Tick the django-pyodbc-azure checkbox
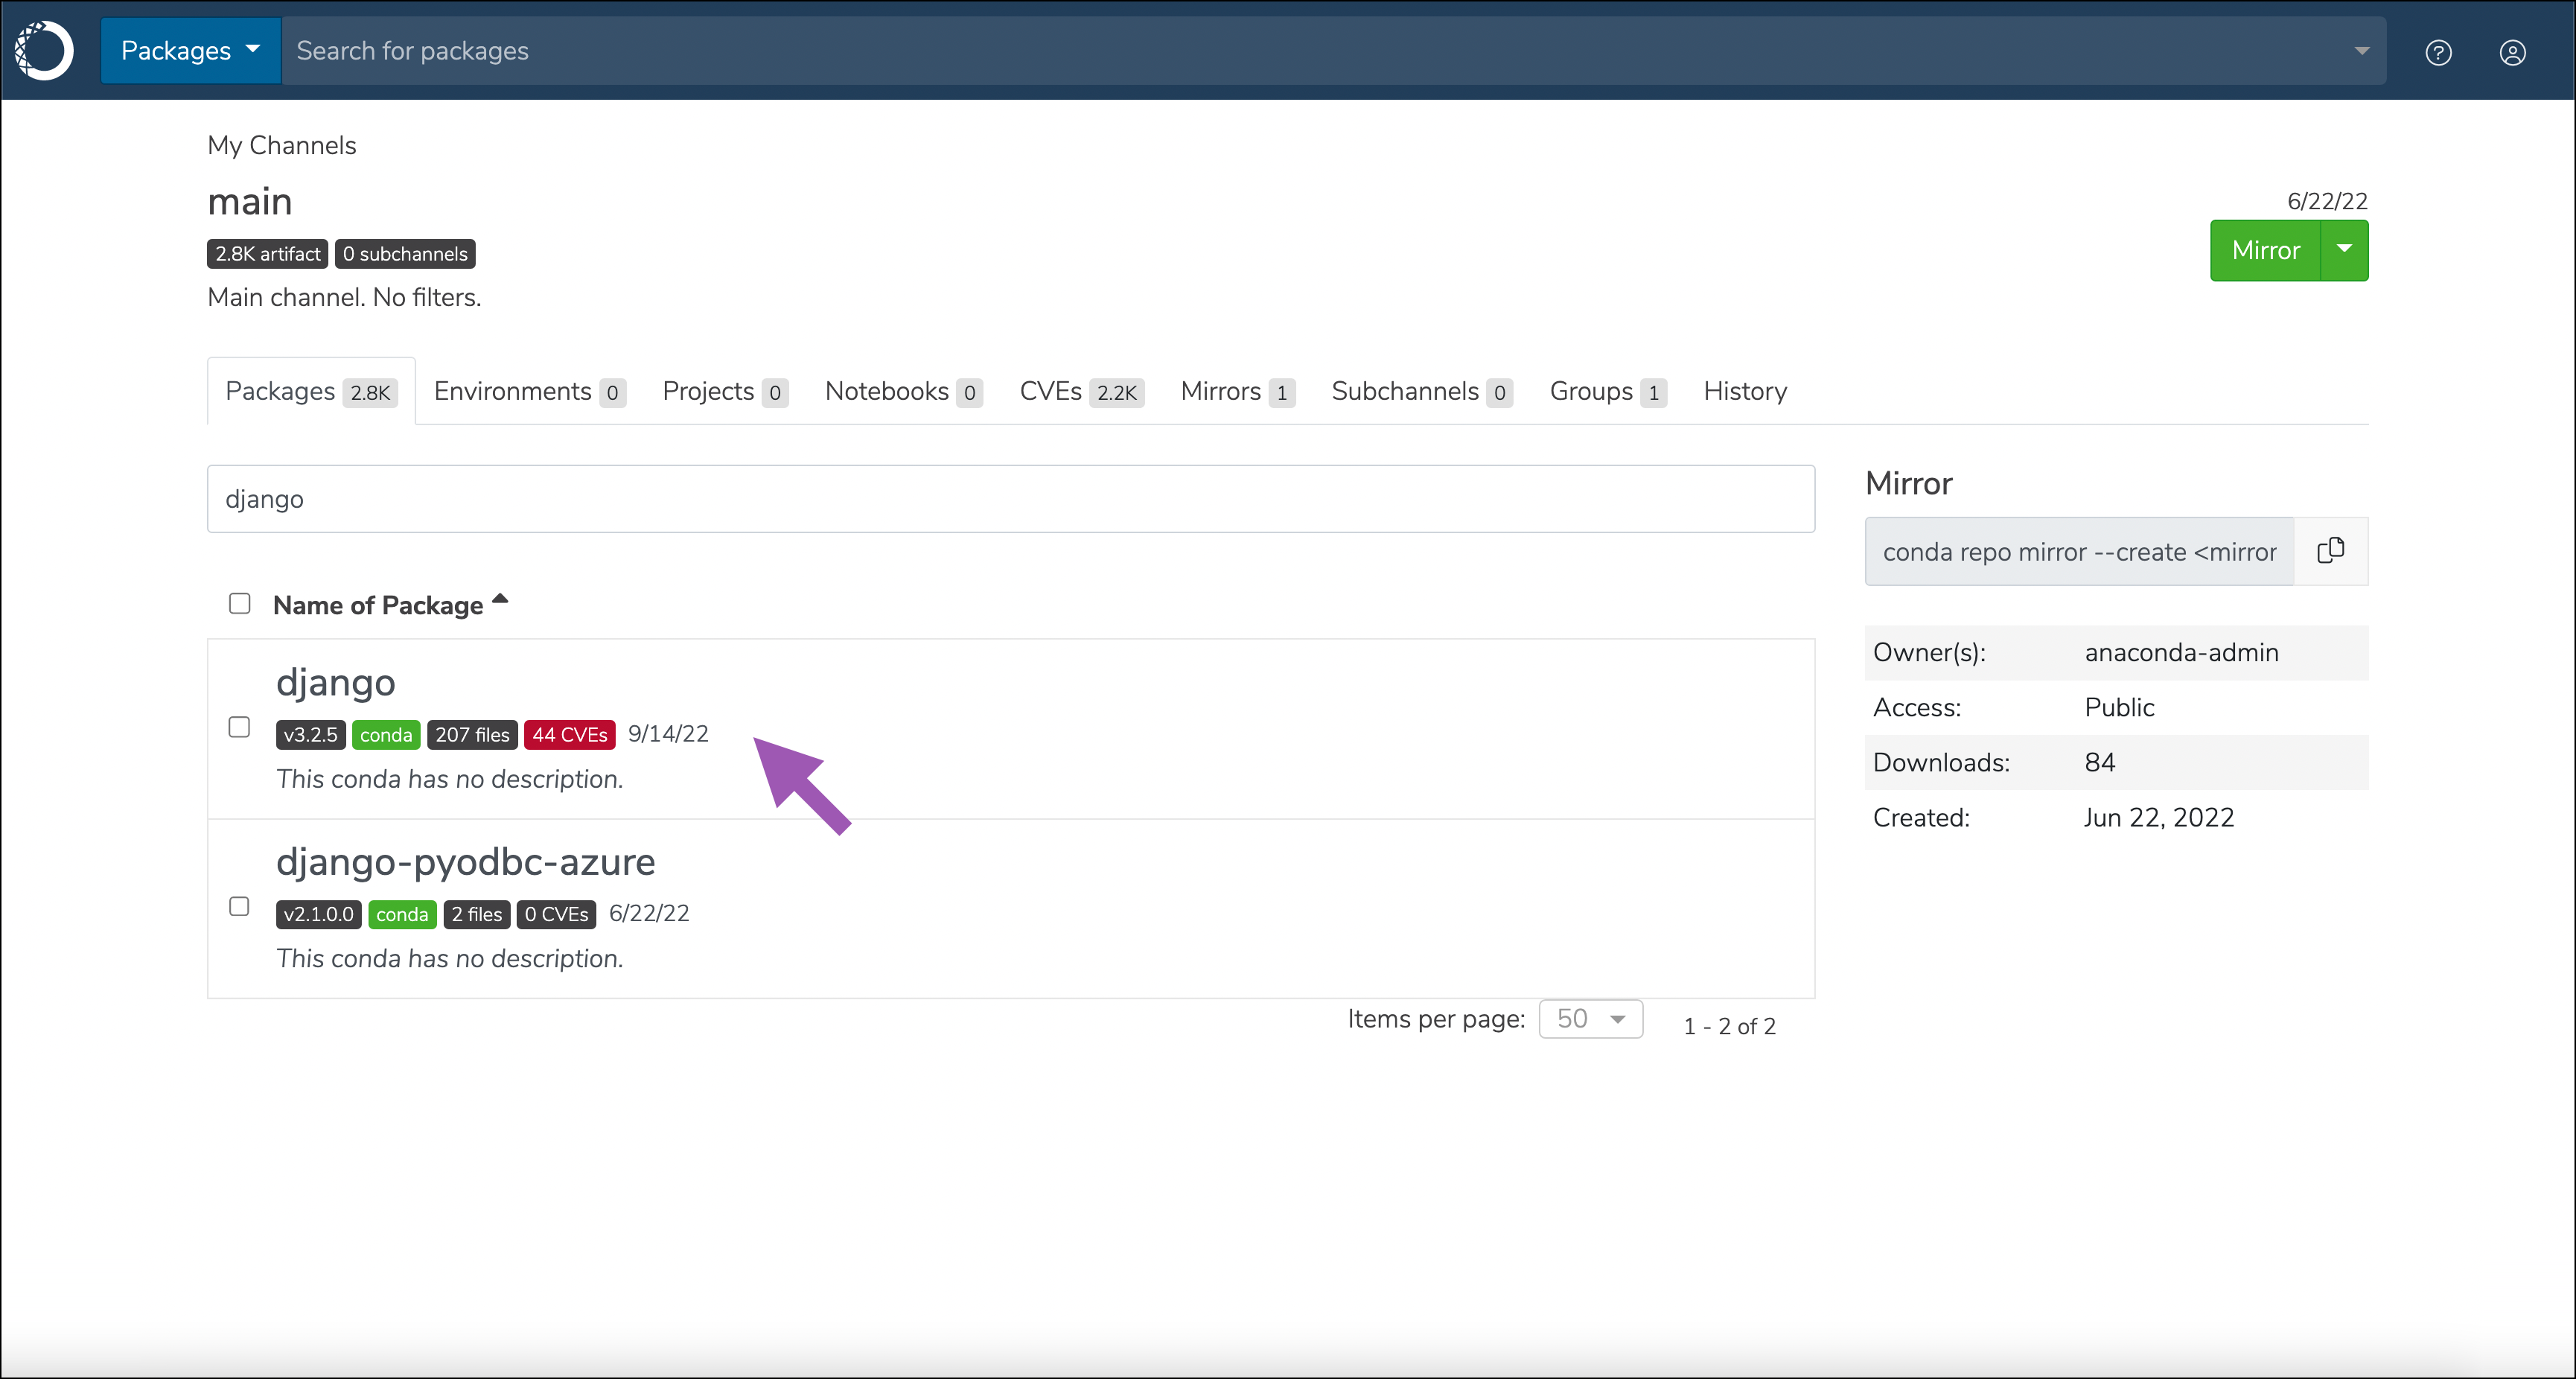Screen dimensions: 2576x1379 (239, 906)
